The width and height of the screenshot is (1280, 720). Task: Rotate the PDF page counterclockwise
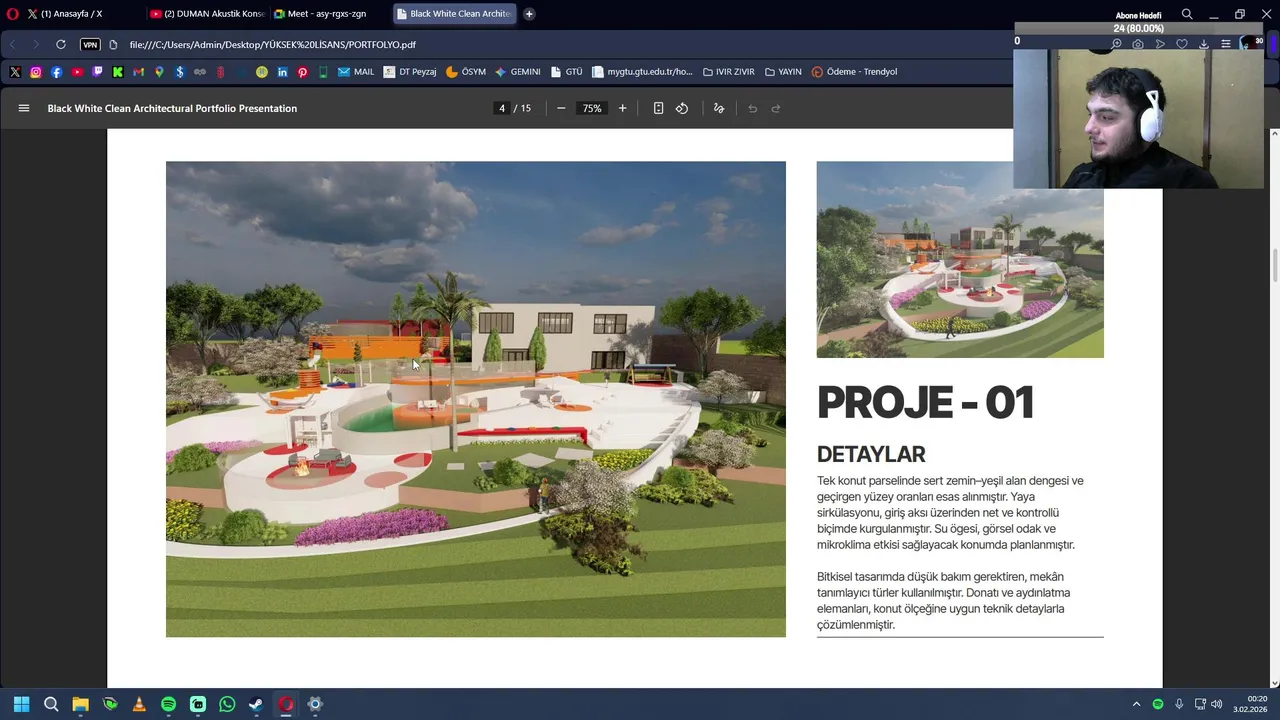[x=682, y=108]
